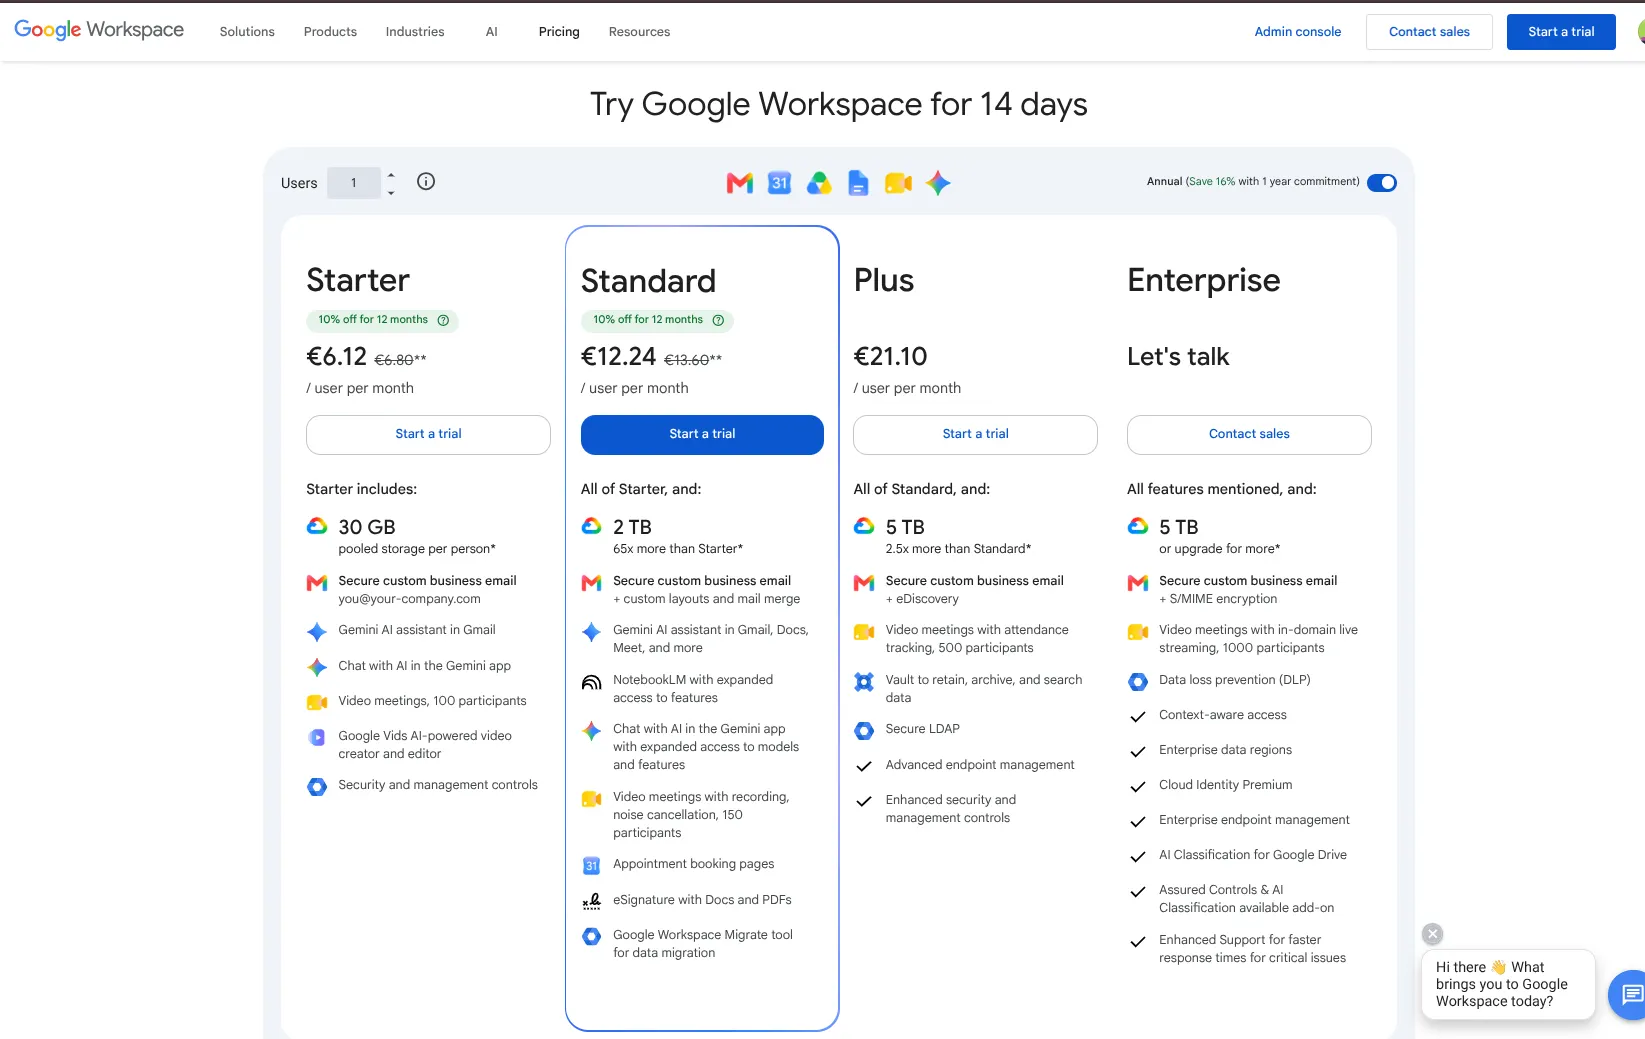The width and height of the screenshot is (1645, 1039).
Task: Click help icon on Standard discount badge
Action: [x=718, y=320]
